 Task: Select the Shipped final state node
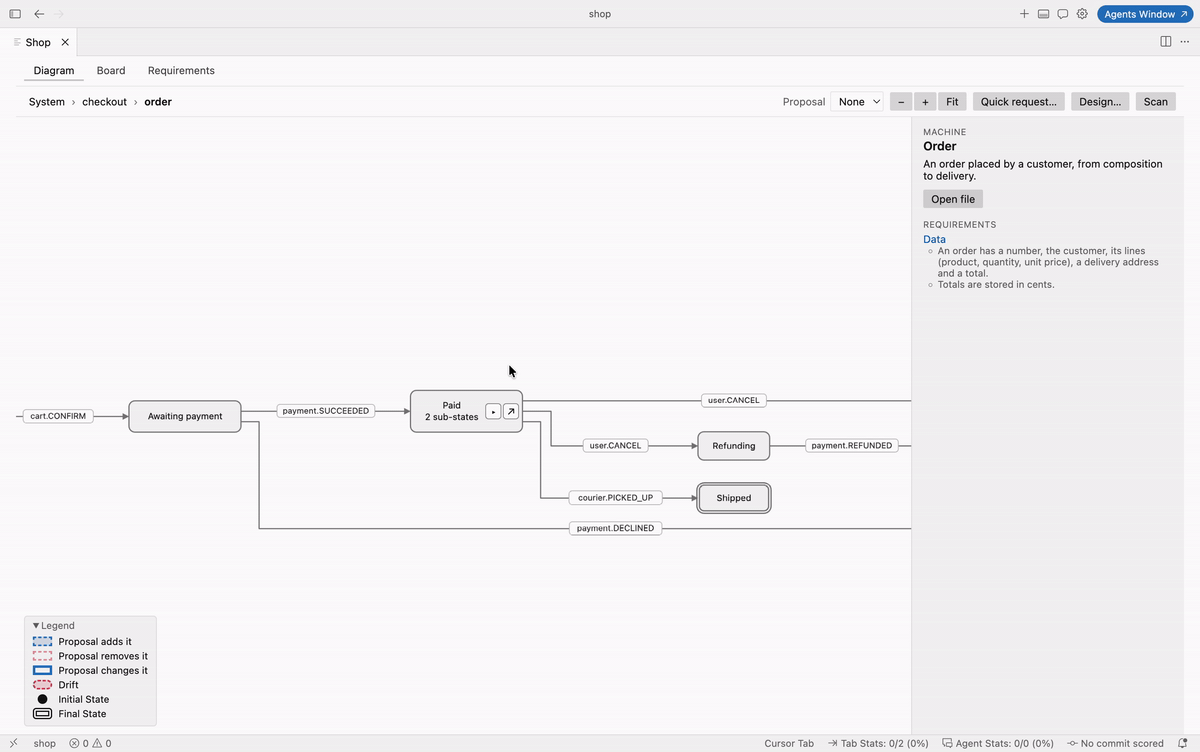[x=734, y=498]
